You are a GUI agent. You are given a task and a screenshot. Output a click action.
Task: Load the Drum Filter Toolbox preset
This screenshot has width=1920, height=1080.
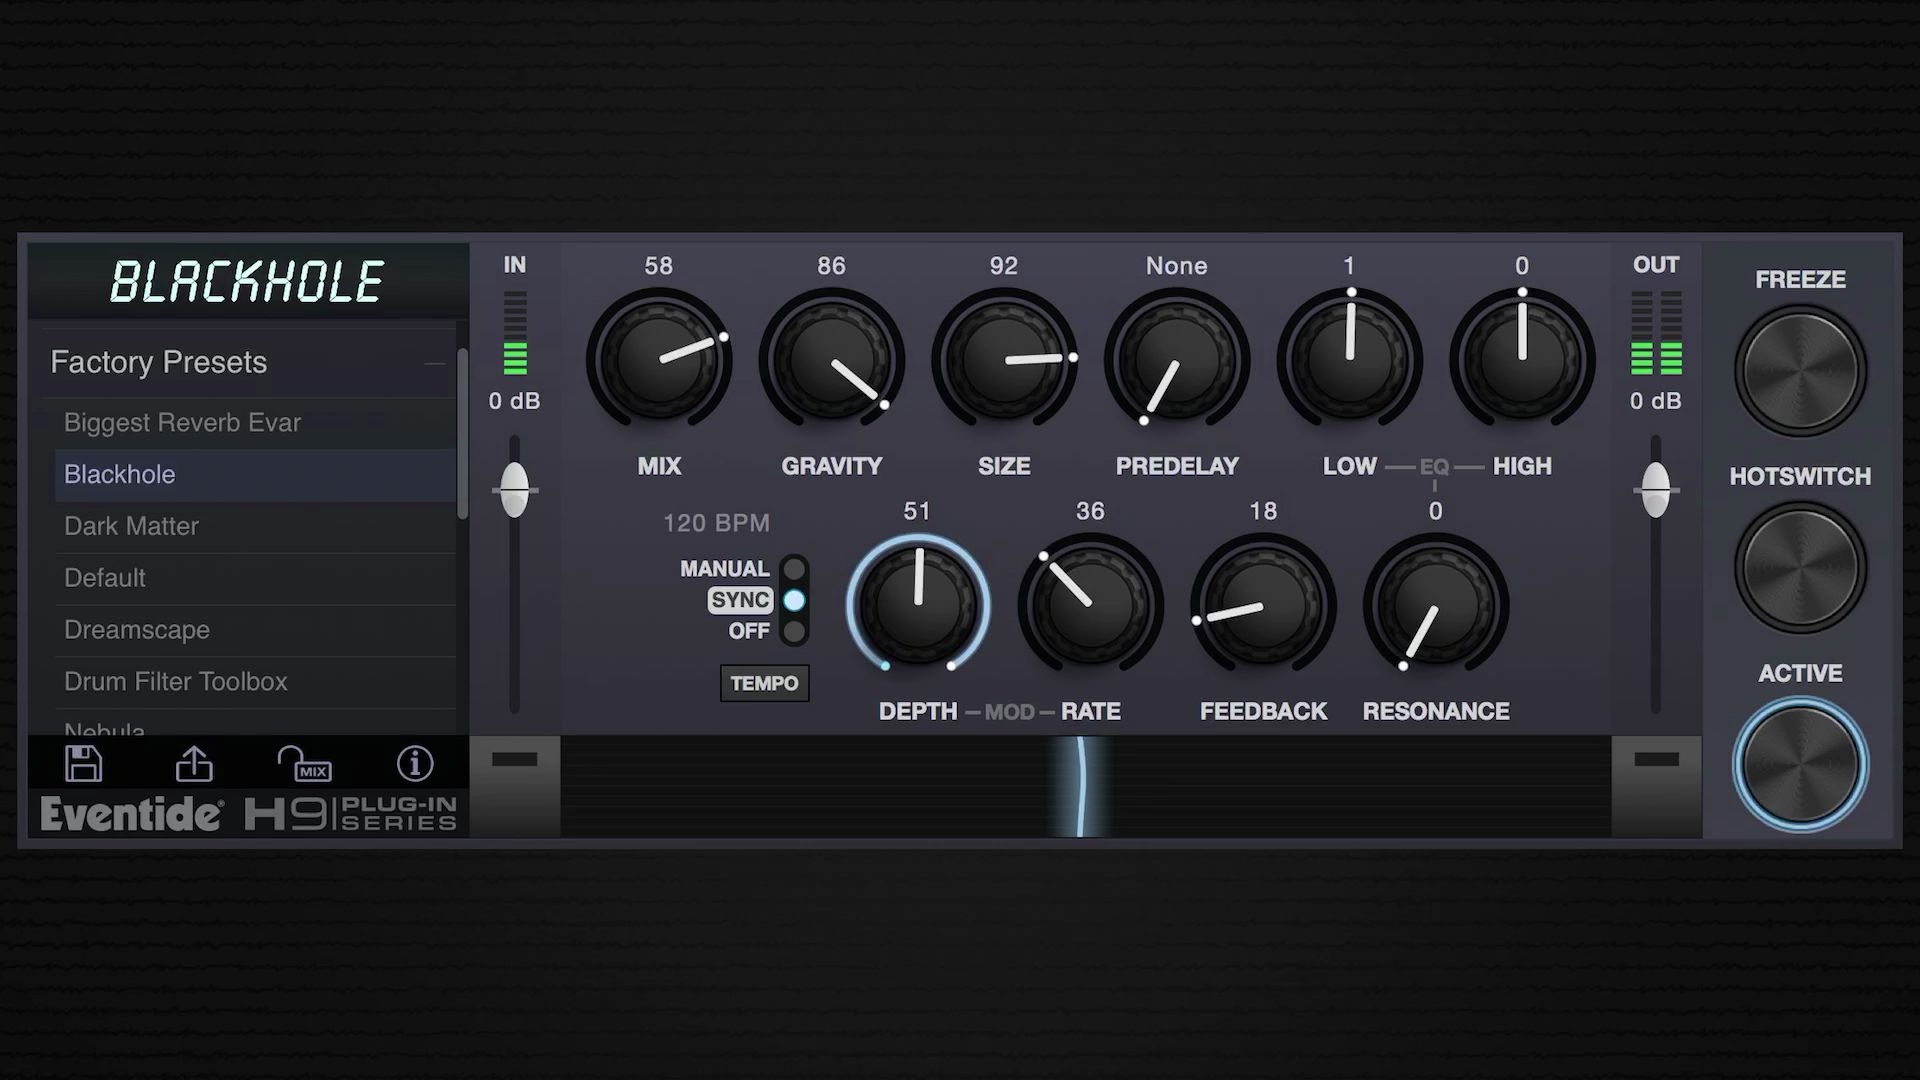[255, 682]
